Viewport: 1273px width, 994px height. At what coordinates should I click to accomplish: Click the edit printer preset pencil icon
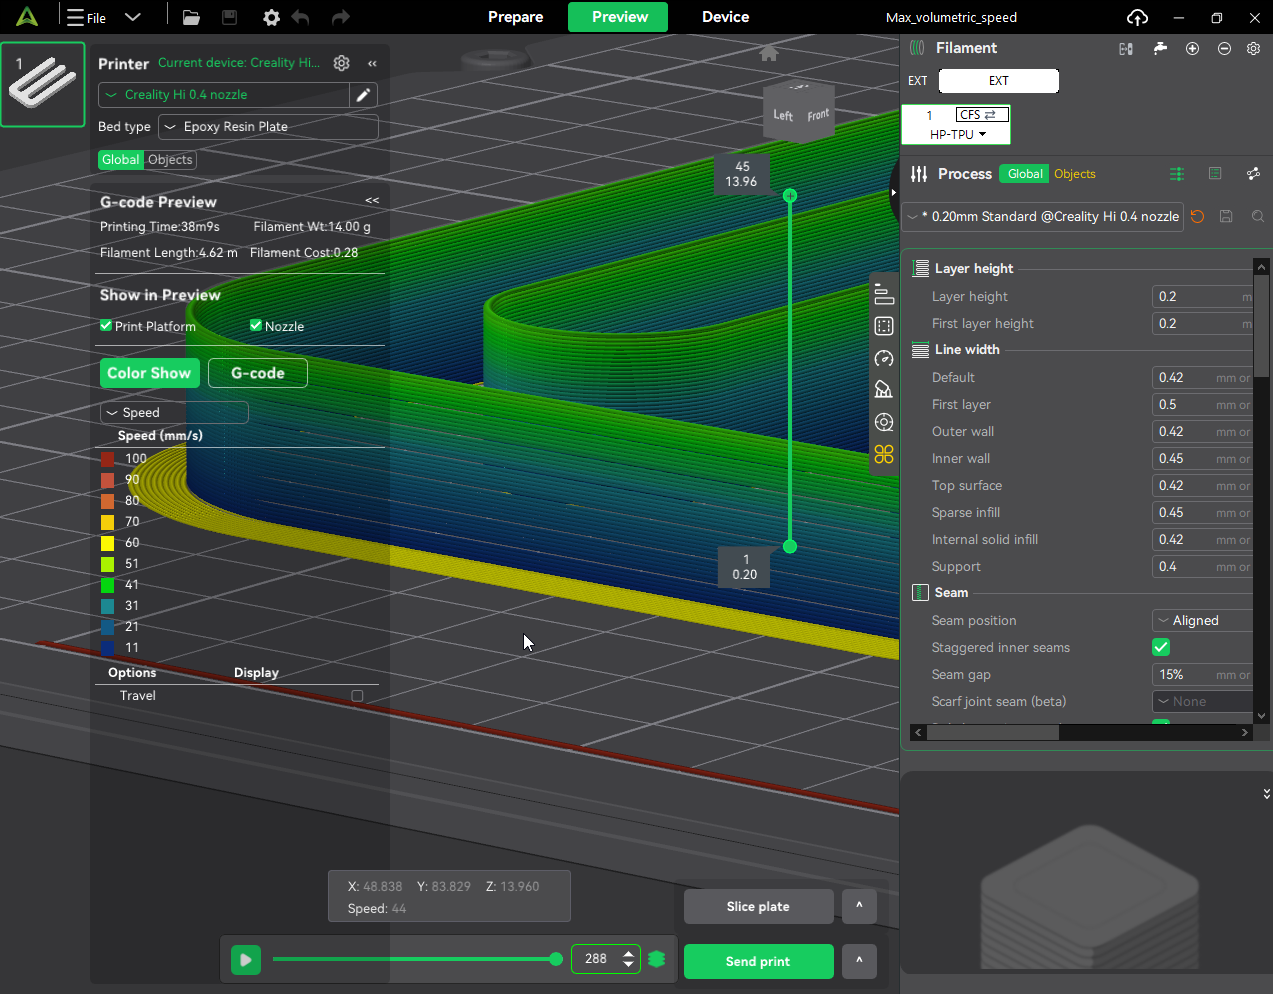tap(363, 95)
